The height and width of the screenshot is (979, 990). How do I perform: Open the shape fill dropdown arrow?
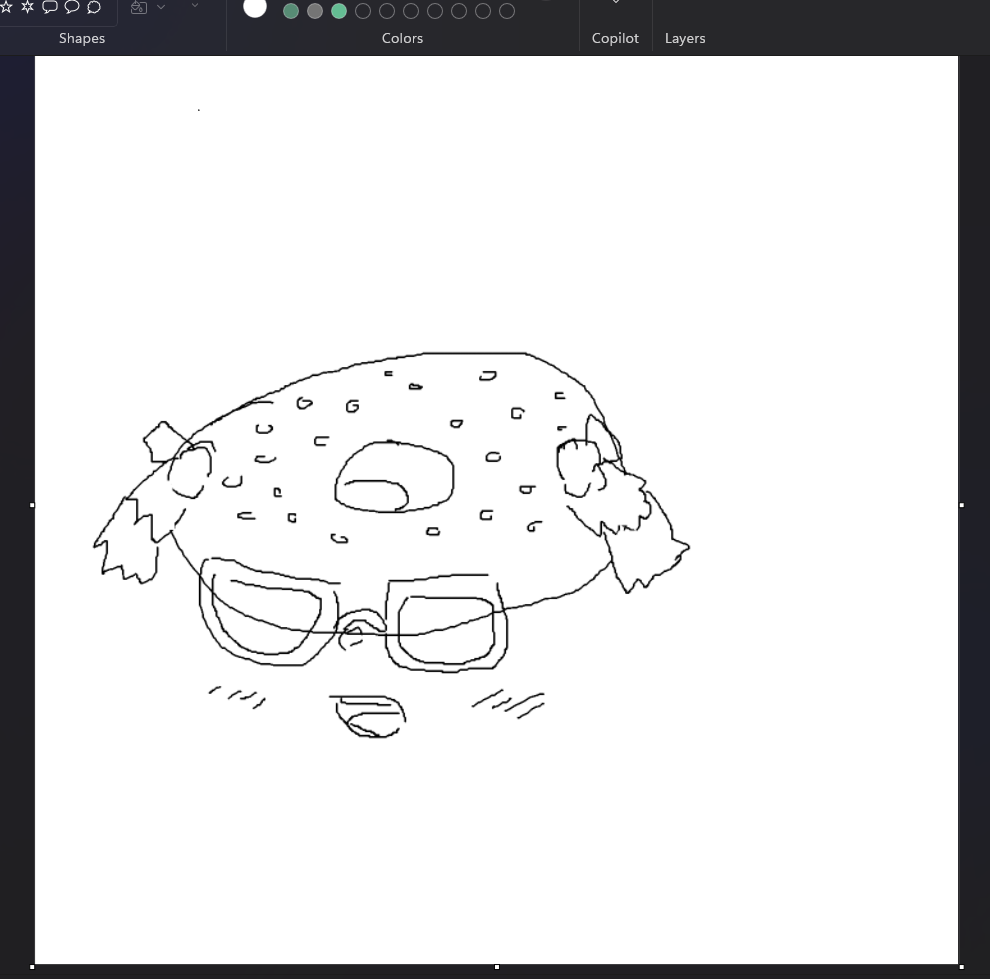[161, 7]
